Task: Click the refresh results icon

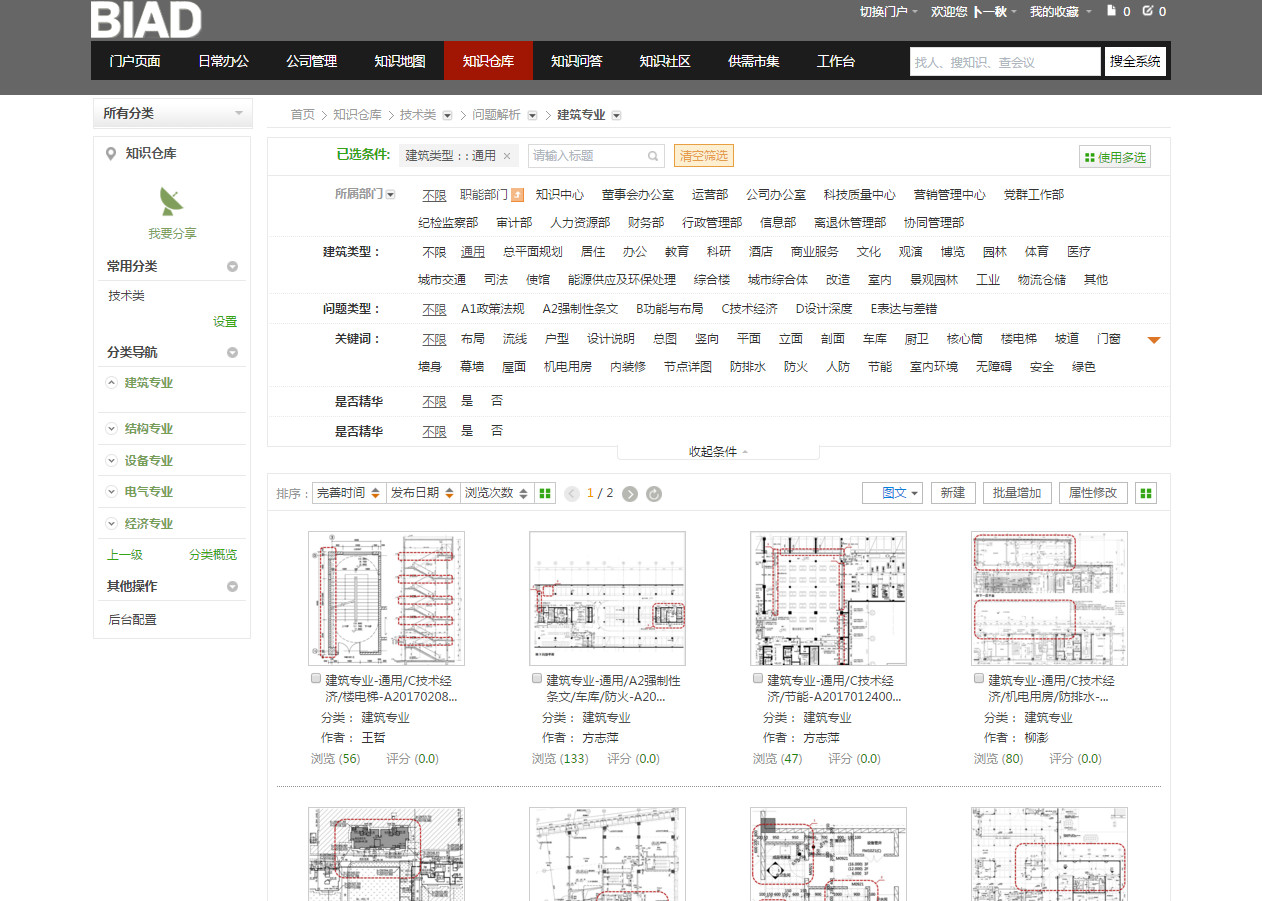Action: [653, 493]
